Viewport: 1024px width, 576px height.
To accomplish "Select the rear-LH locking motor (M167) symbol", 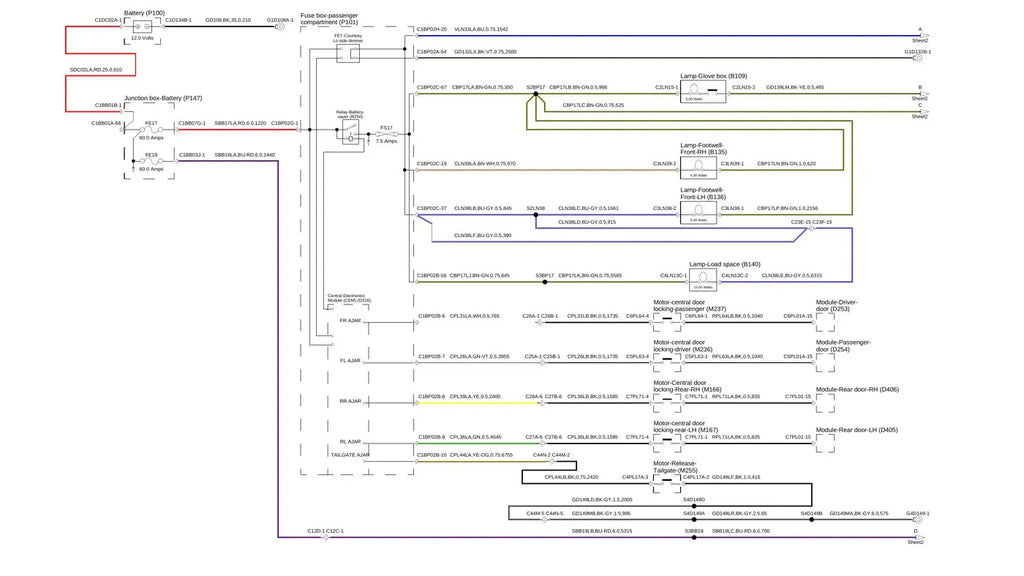I will (667, 443).
